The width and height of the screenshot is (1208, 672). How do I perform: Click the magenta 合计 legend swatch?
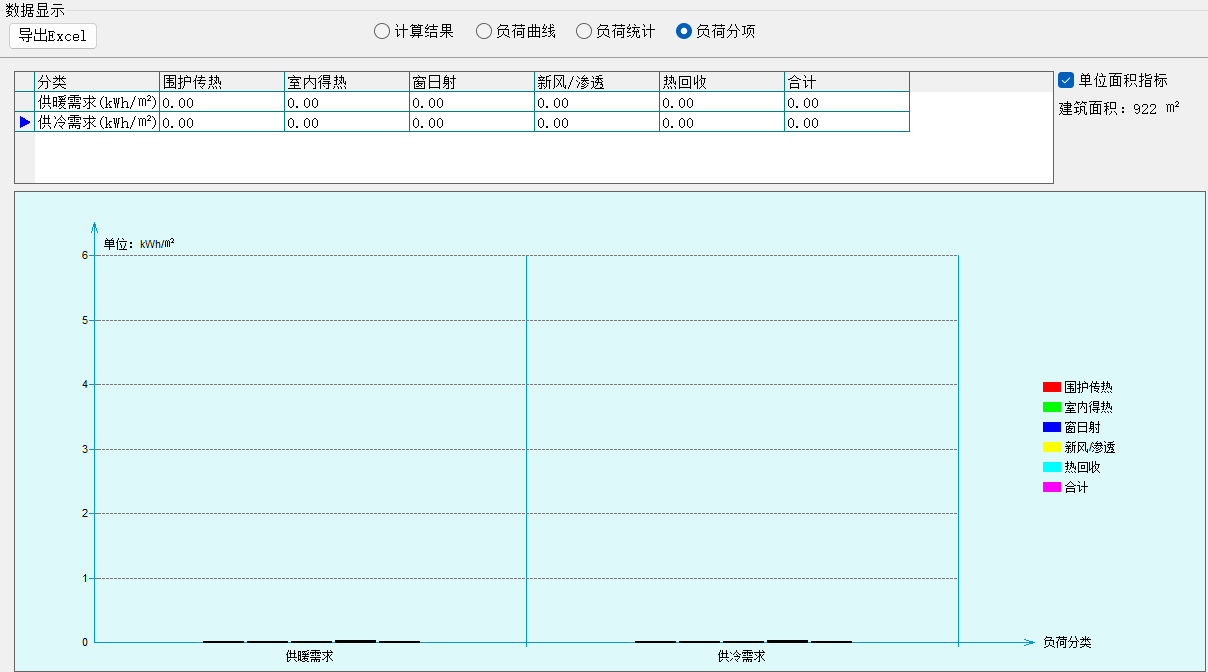tap(1051, 487)
